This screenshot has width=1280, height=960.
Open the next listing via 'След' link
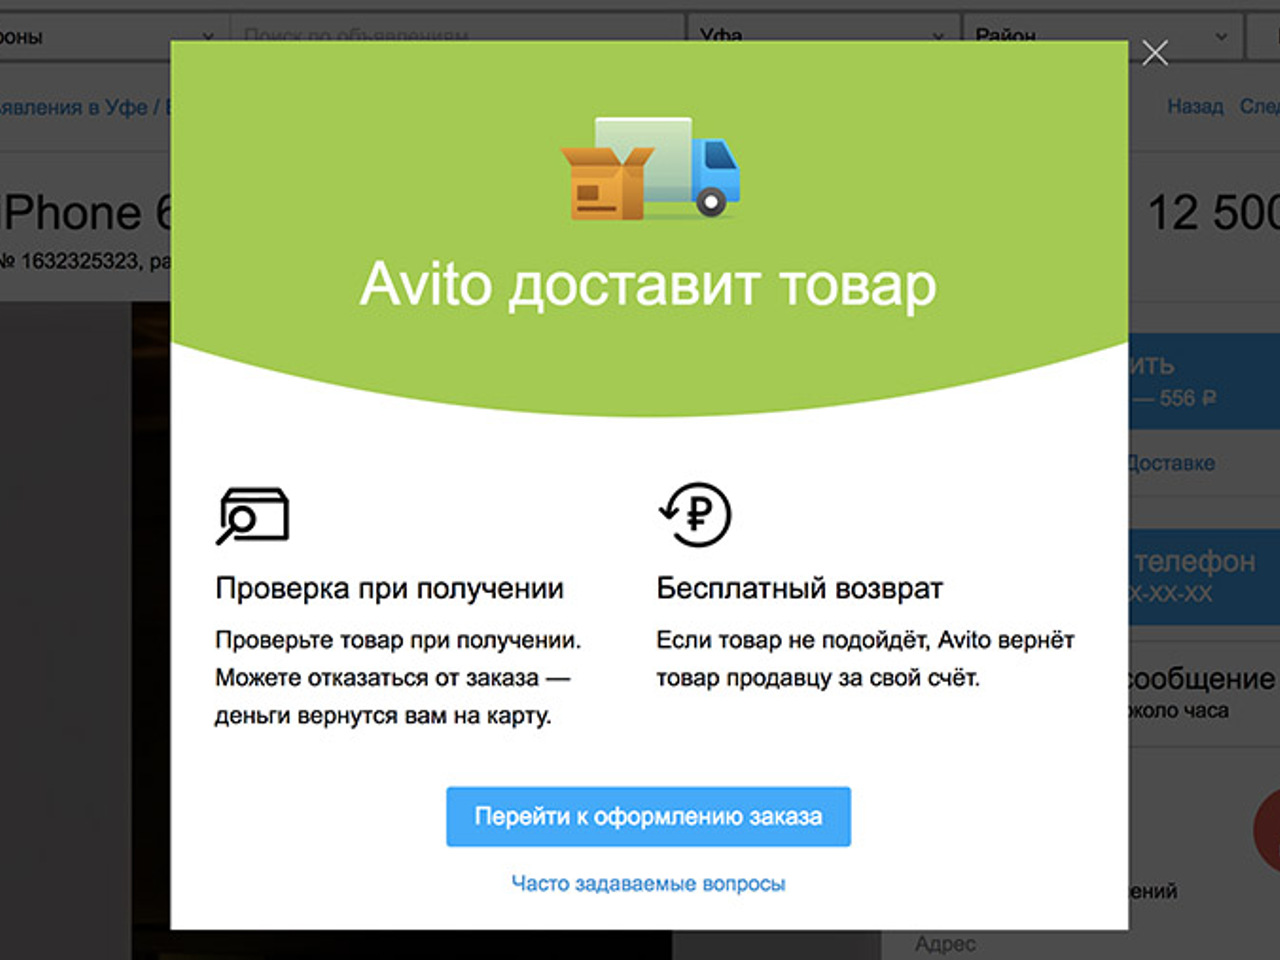click(x=1259, y=106)
